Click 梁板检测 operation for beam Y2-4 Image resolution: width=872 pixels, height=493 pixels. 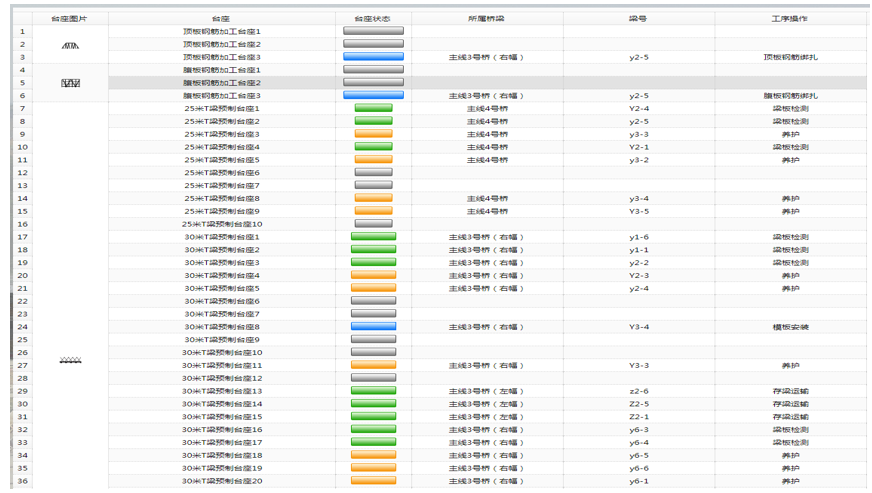(x=790, y=108)
